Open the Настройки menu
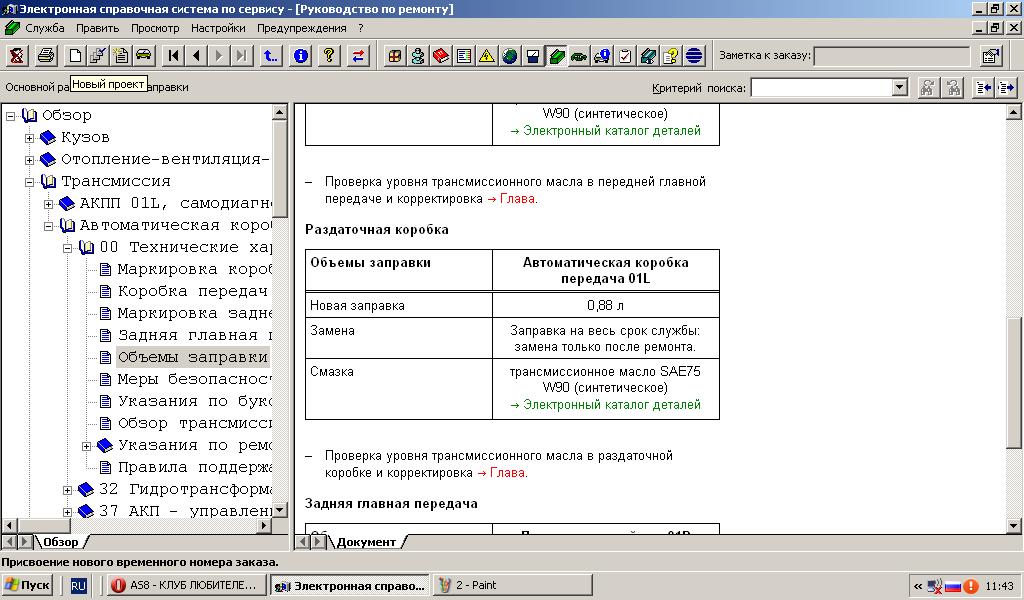Image resolution: width=1024 pixels, height=600 pixels. point(218,28)
